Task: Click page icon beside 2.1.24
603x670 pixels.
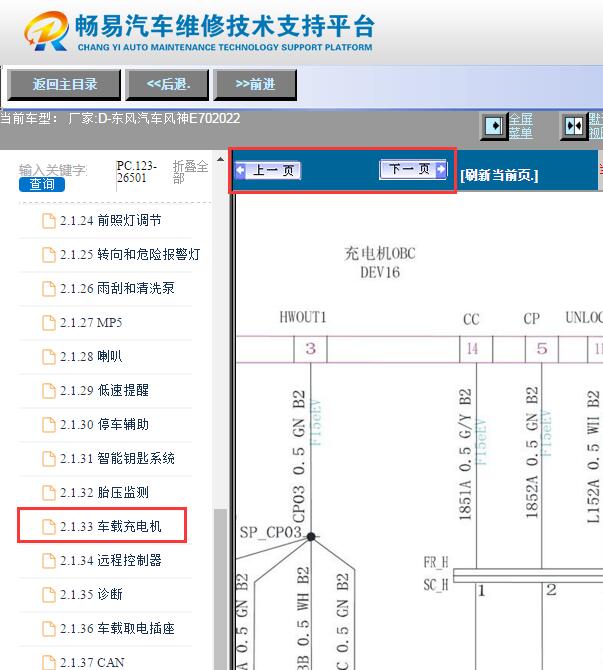Action: [49, 221]
